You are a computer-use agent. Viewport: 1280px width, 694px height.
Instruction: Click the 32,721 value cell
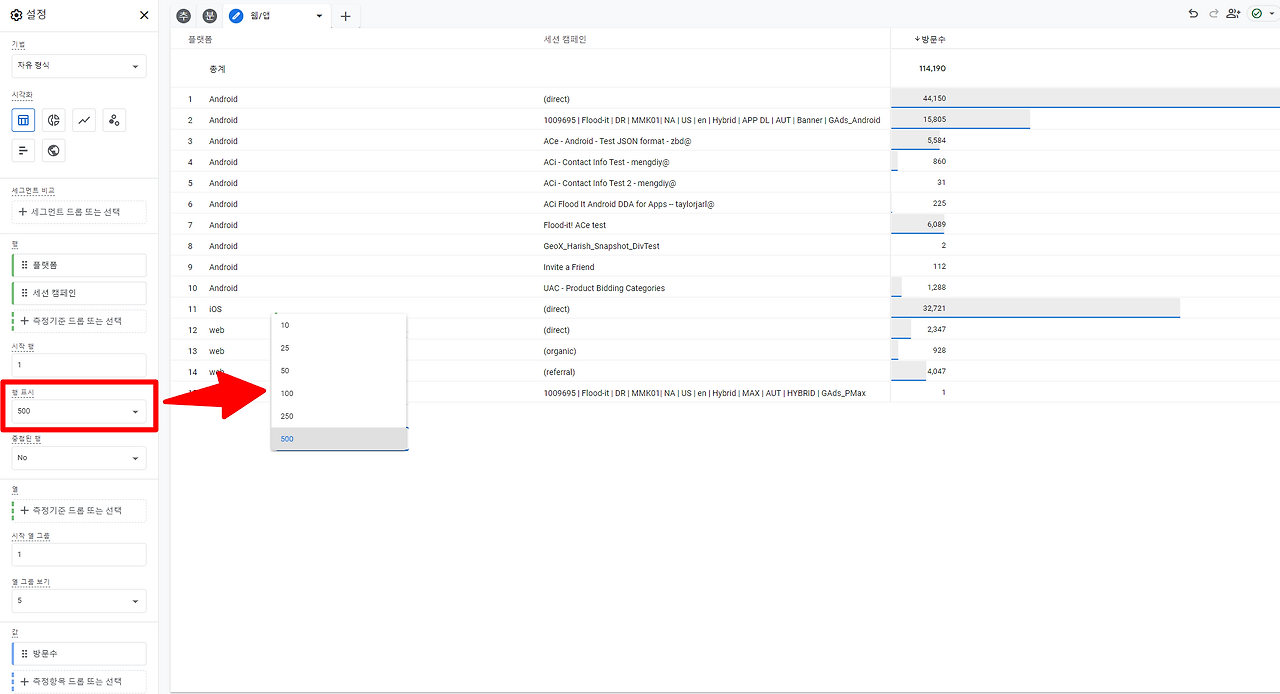(x=934, y=309)
